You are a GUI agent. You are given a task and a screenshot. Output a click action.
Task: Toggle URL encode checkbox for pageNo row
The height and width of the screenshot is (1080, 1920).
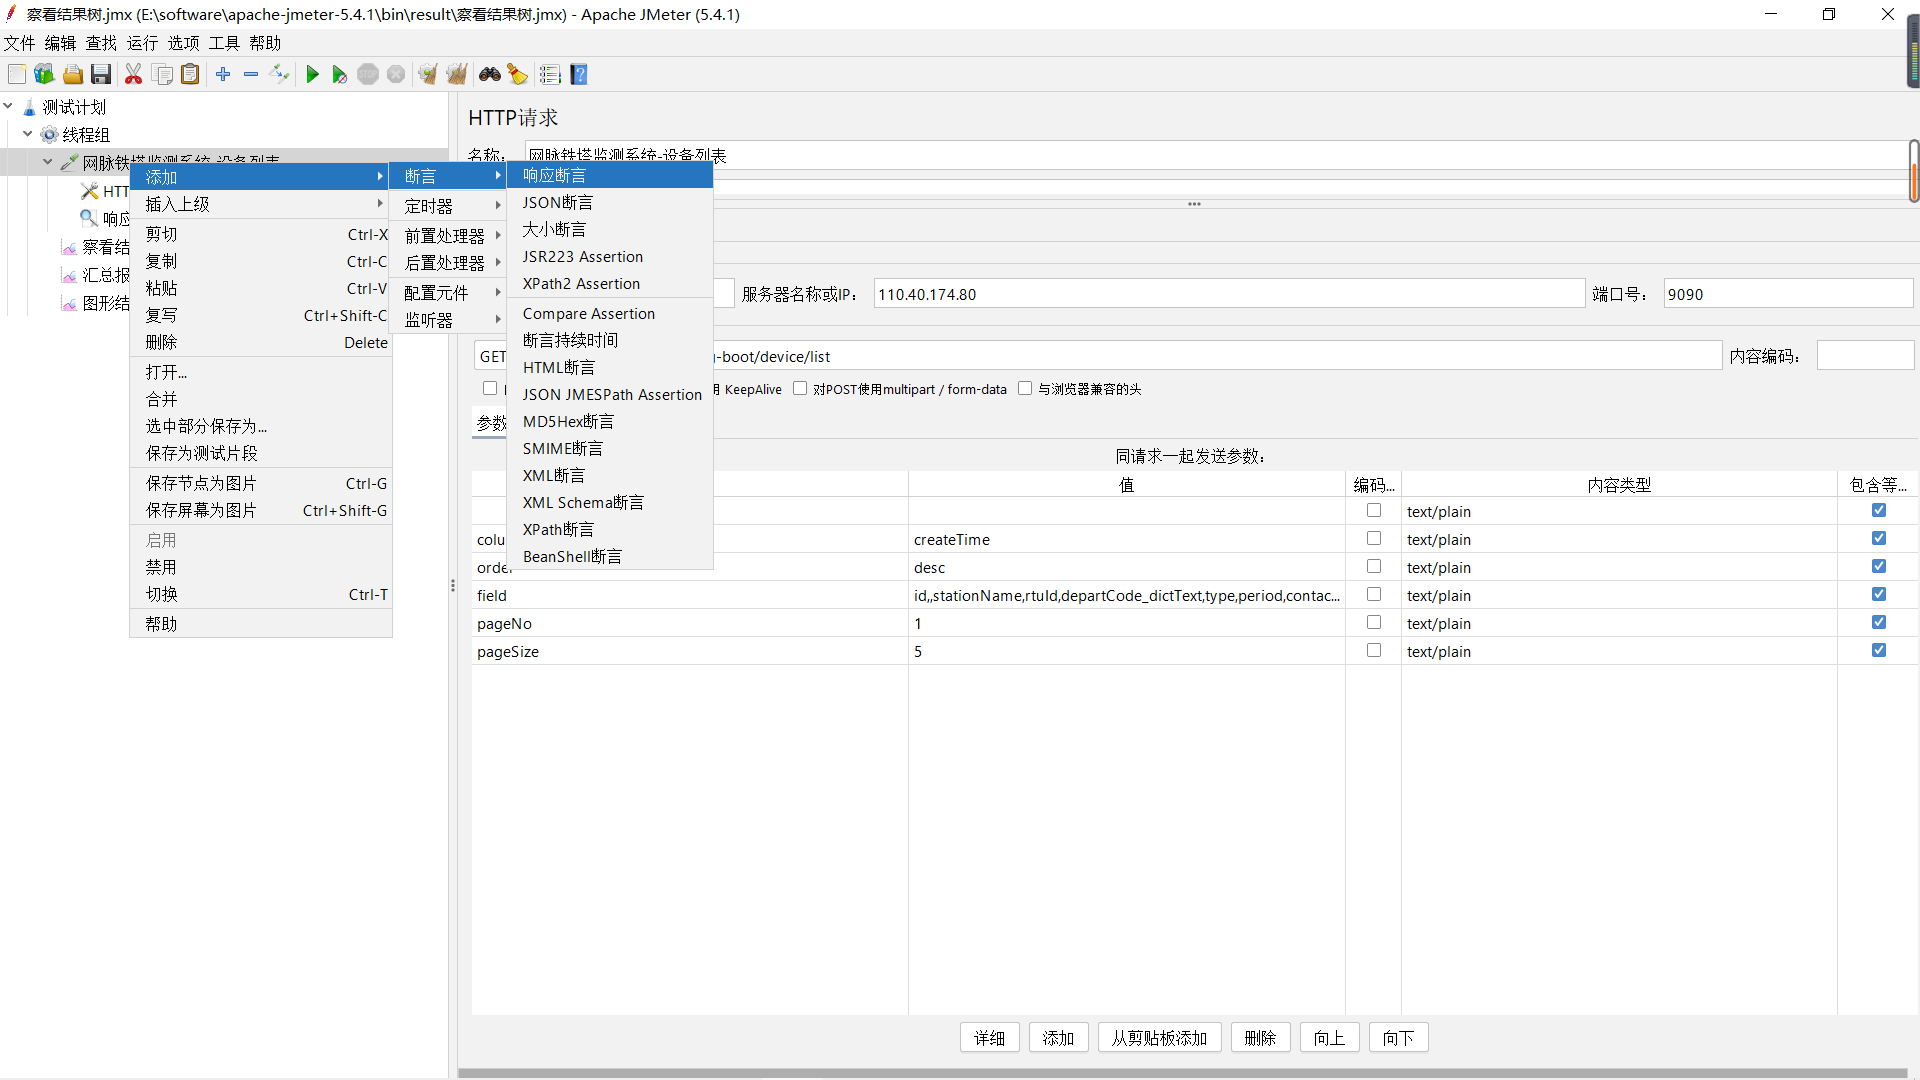click(1374, 623)
